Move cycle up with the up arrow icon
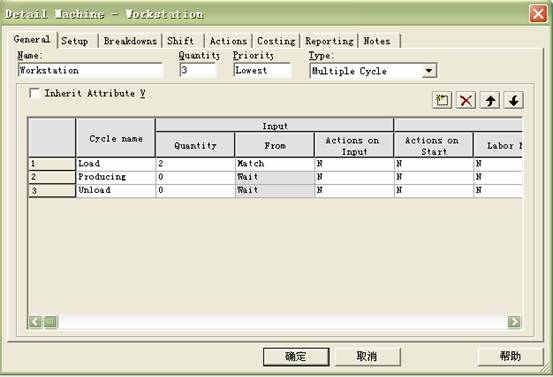Image resolution: width=553 pixels, height=377 pixels. 490,101
